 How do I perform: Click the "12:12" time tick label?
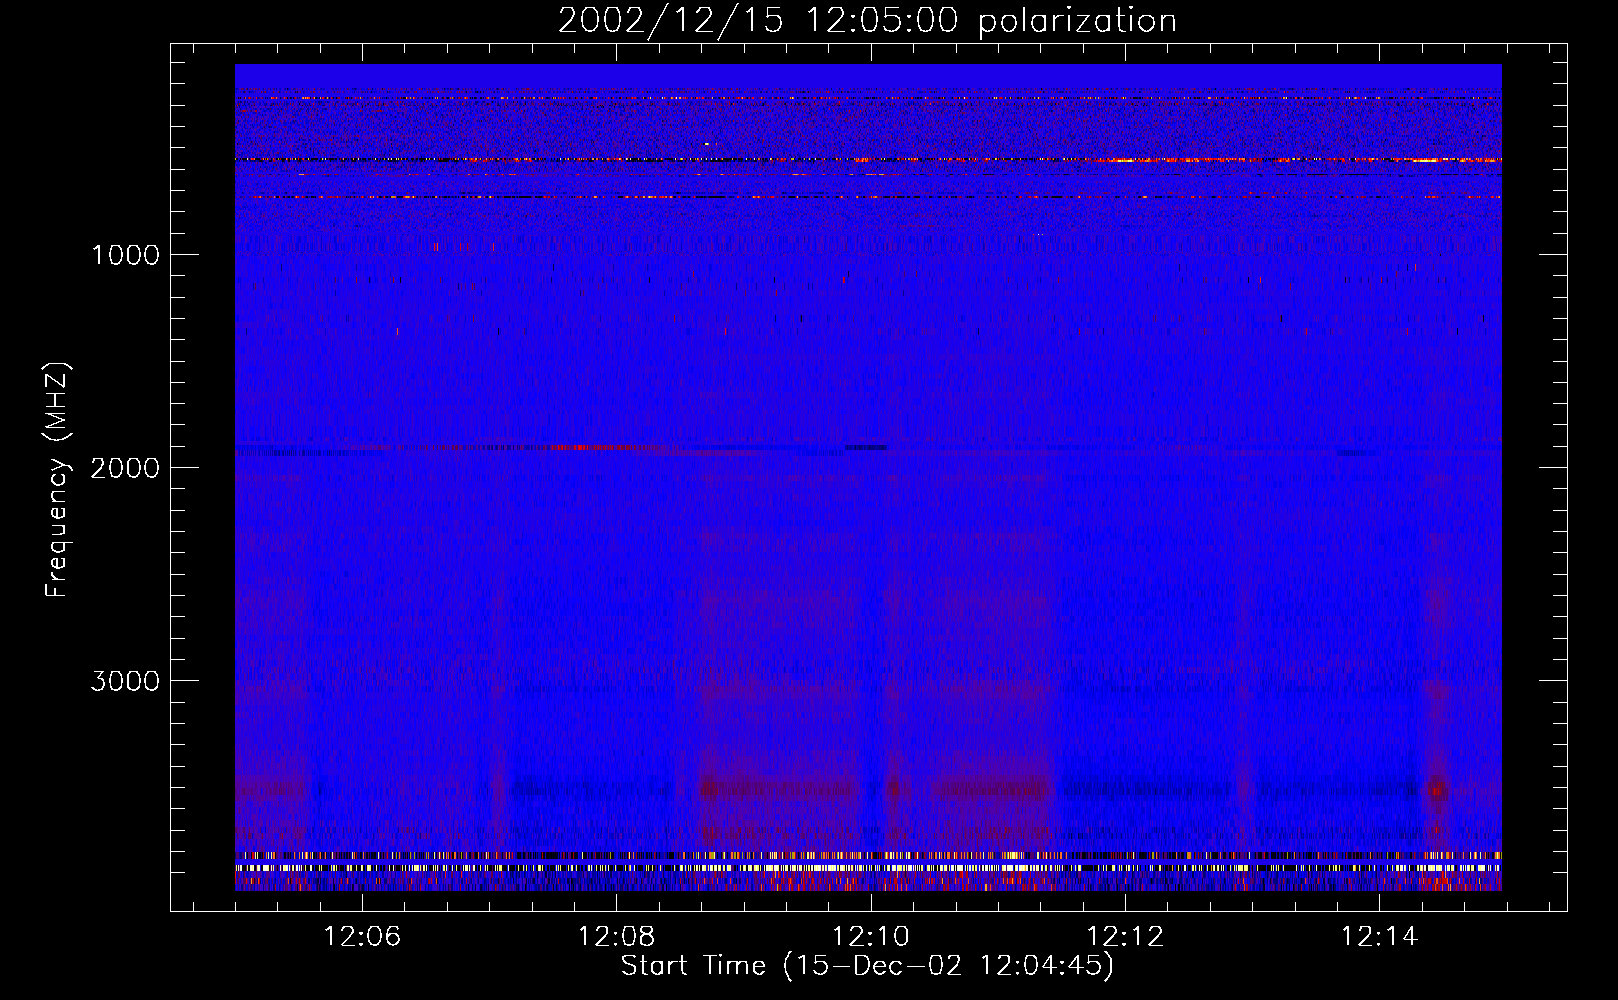click(1126, 937)
